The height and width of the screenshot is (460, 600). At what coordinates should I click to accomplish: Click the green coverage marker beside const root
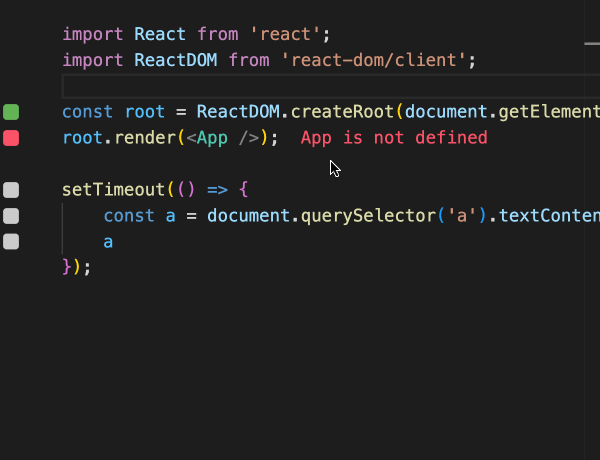[x=11, y=112]
